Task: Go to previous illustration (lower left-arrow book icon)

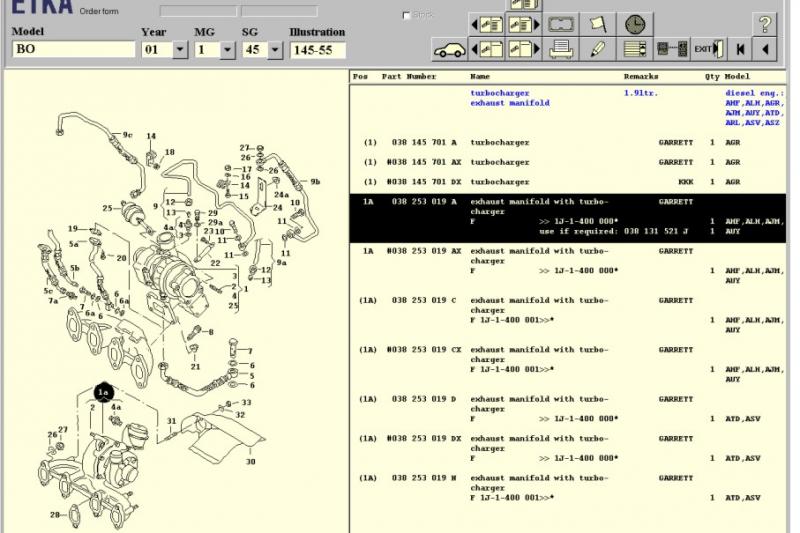Action: coord(487,49)
